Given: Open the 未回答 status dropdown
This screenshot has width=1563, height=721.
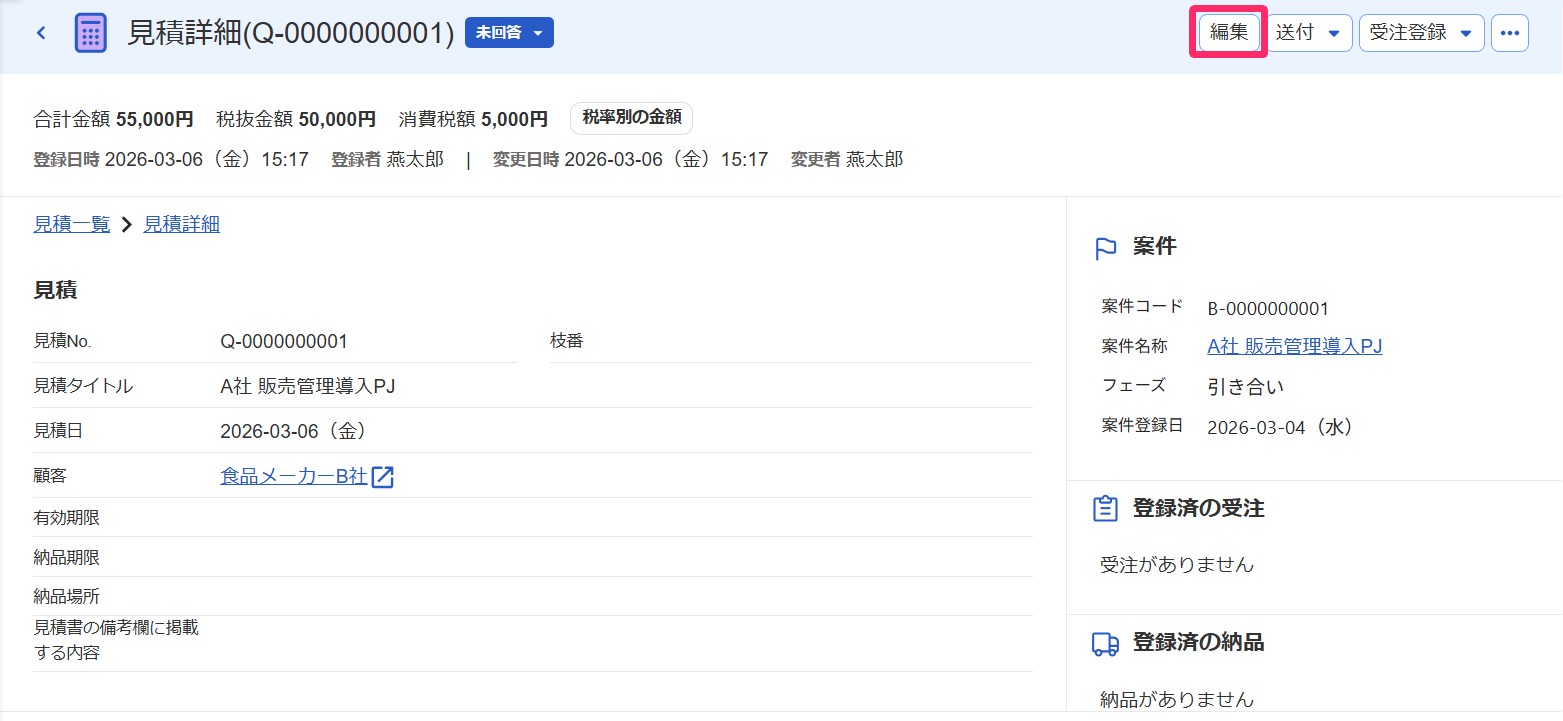Looking at the screenshot, I should click(x=509, y=33).
